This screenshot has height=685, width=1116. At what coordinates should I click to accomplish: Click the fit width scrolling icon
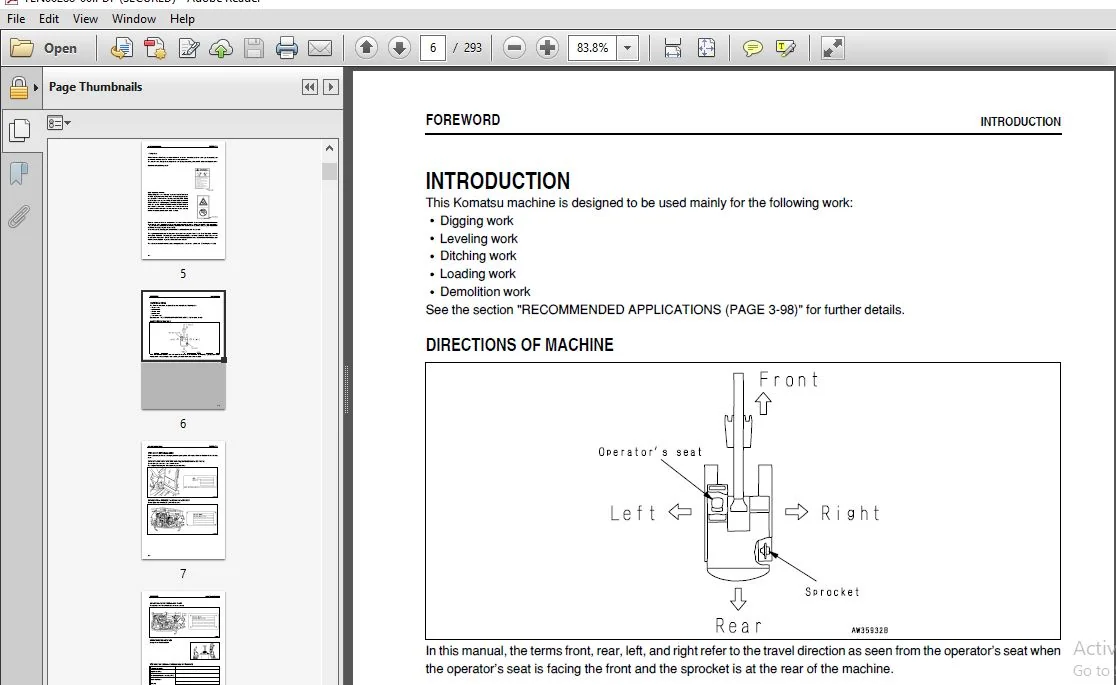(x=673, y=48)
